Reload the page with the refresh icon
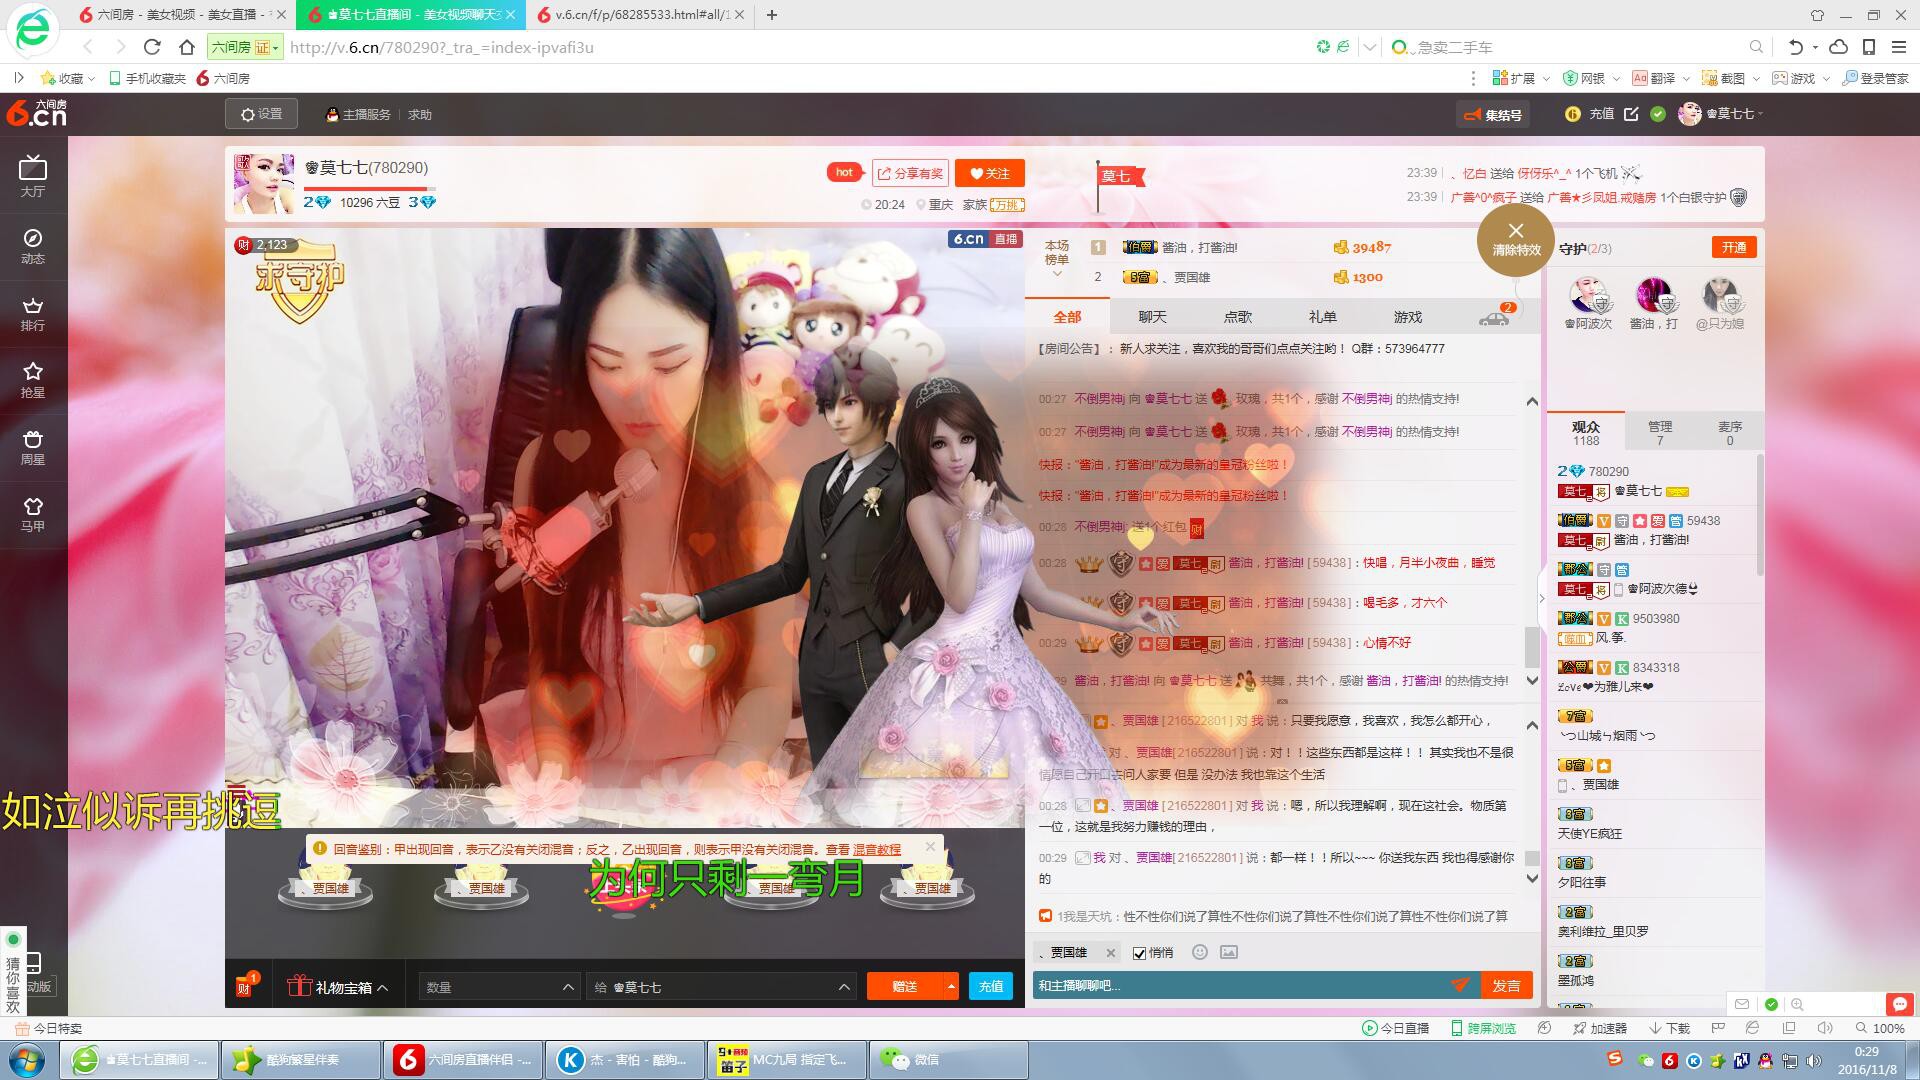Viewport: 1920px width, 1080px height. point(152,46)
